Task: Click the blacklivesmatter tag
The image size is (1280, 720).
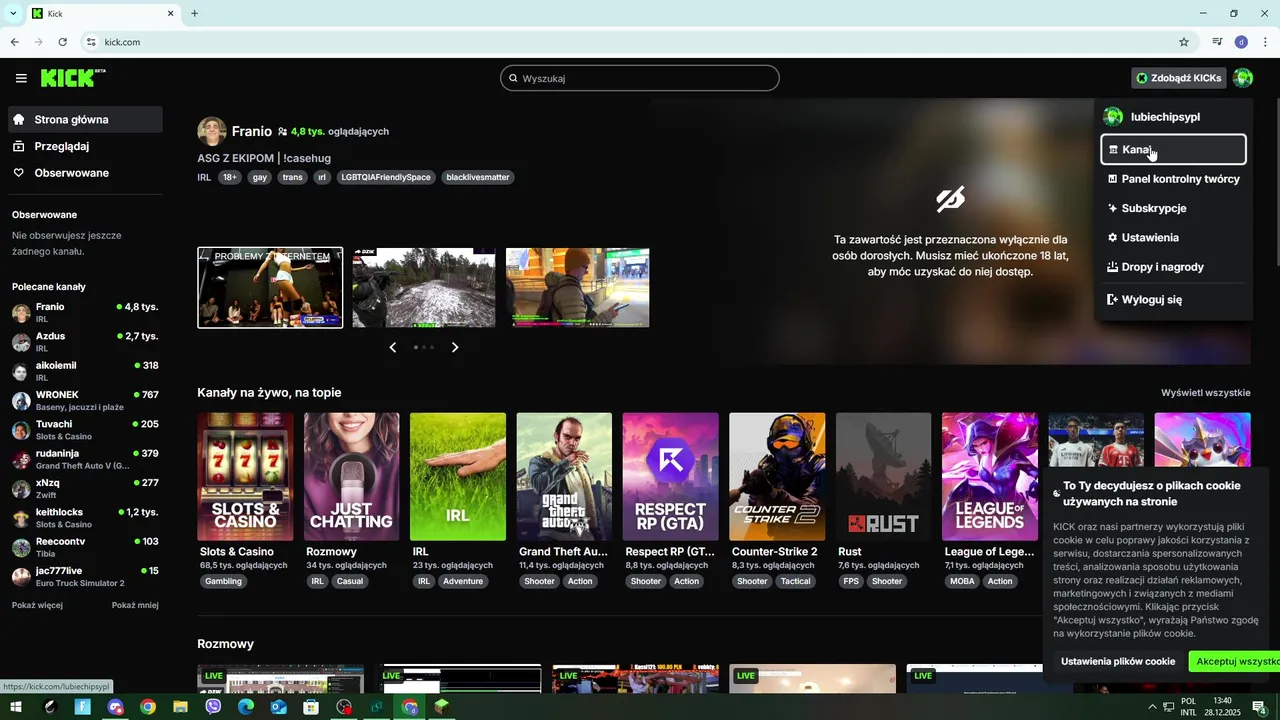Action: pyautogui.click(x=478, y=177)
